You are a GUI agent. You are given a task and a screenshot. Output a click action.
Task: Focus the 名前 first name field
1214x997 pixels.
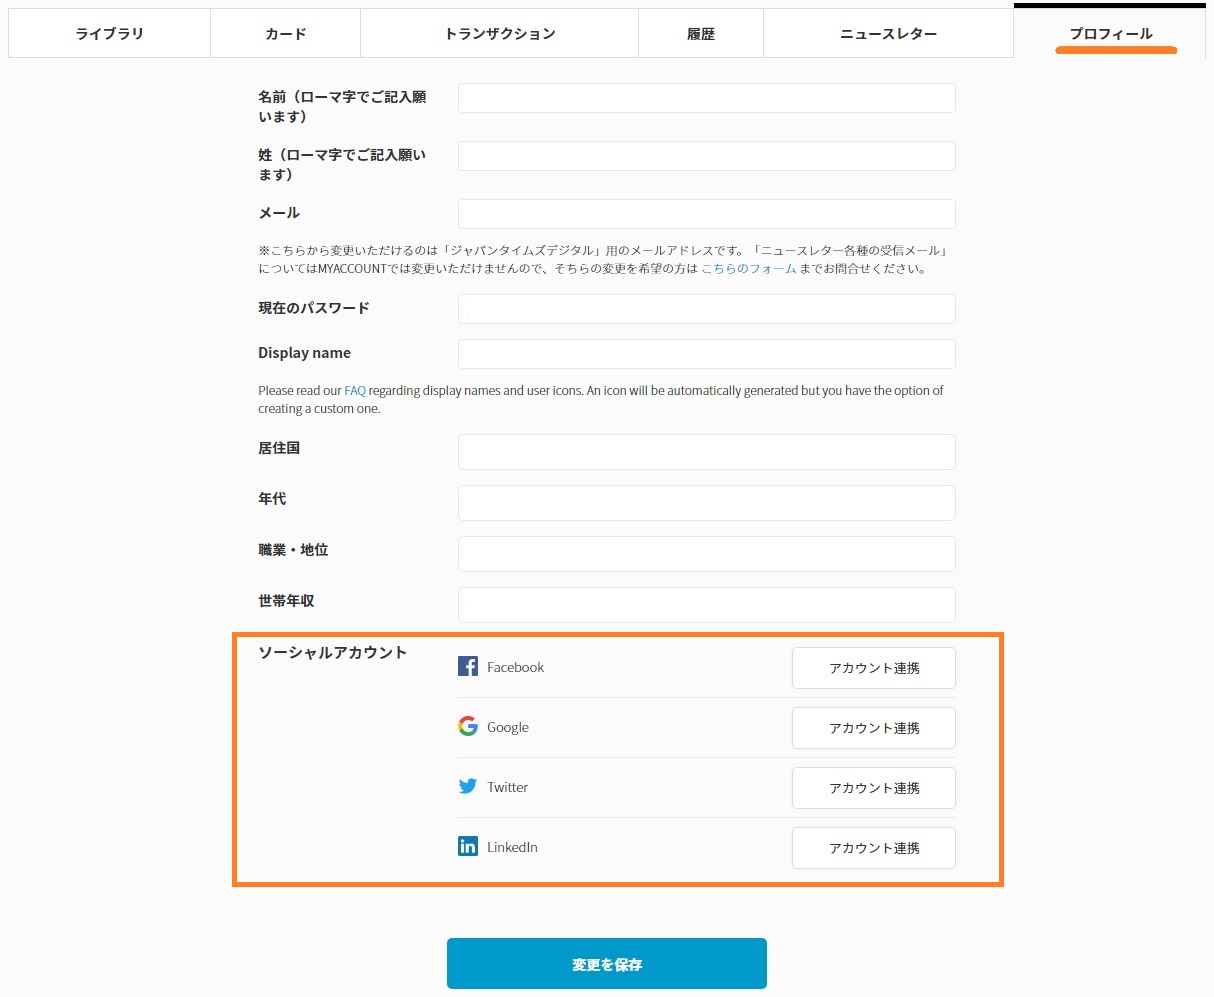point(707,98)
